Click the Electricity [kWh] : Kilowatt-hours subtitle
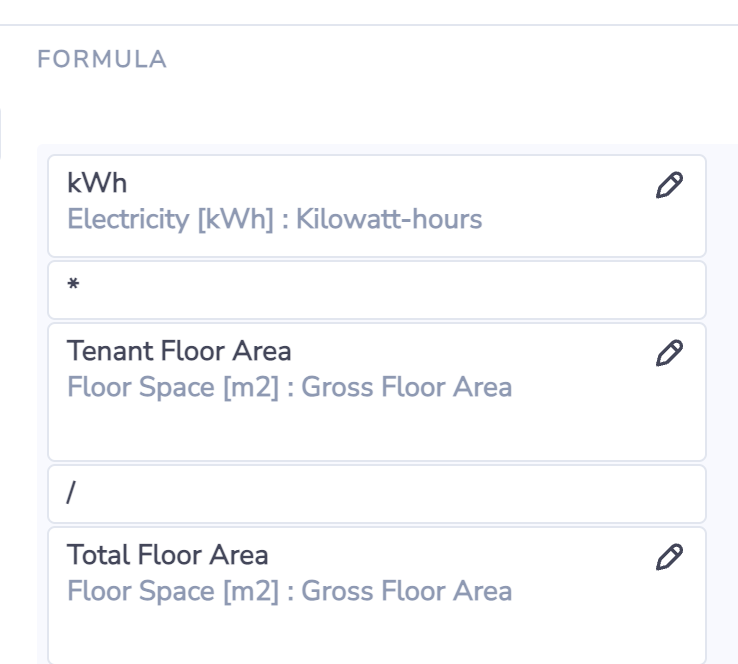The width and height of the screenshot is (738, 664). [x=275, y=219]
